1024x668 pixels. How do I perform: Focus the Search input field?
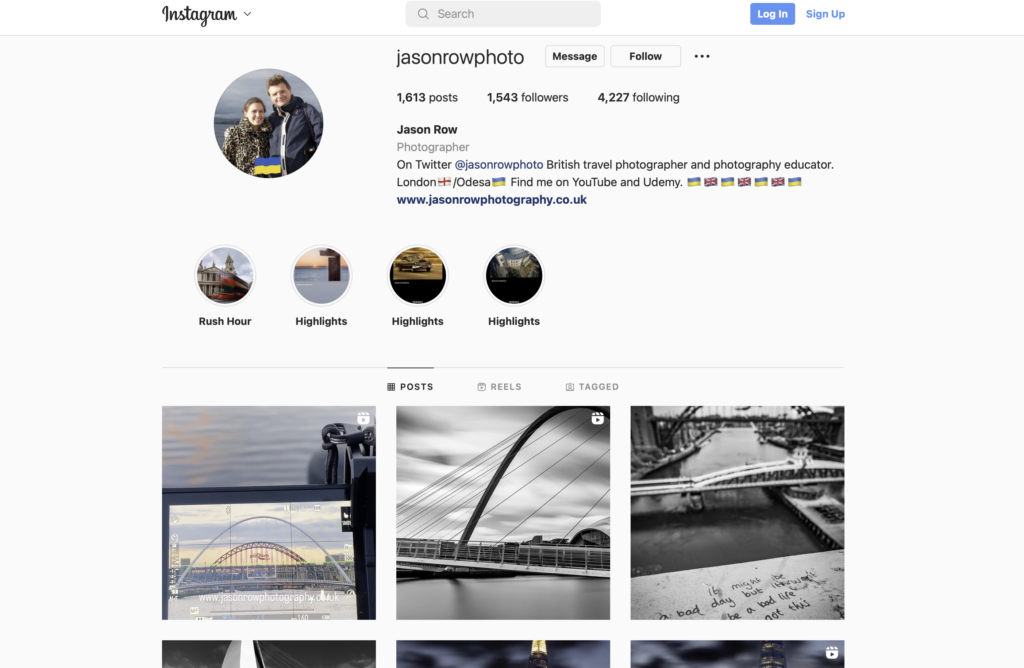coord(503,14)
